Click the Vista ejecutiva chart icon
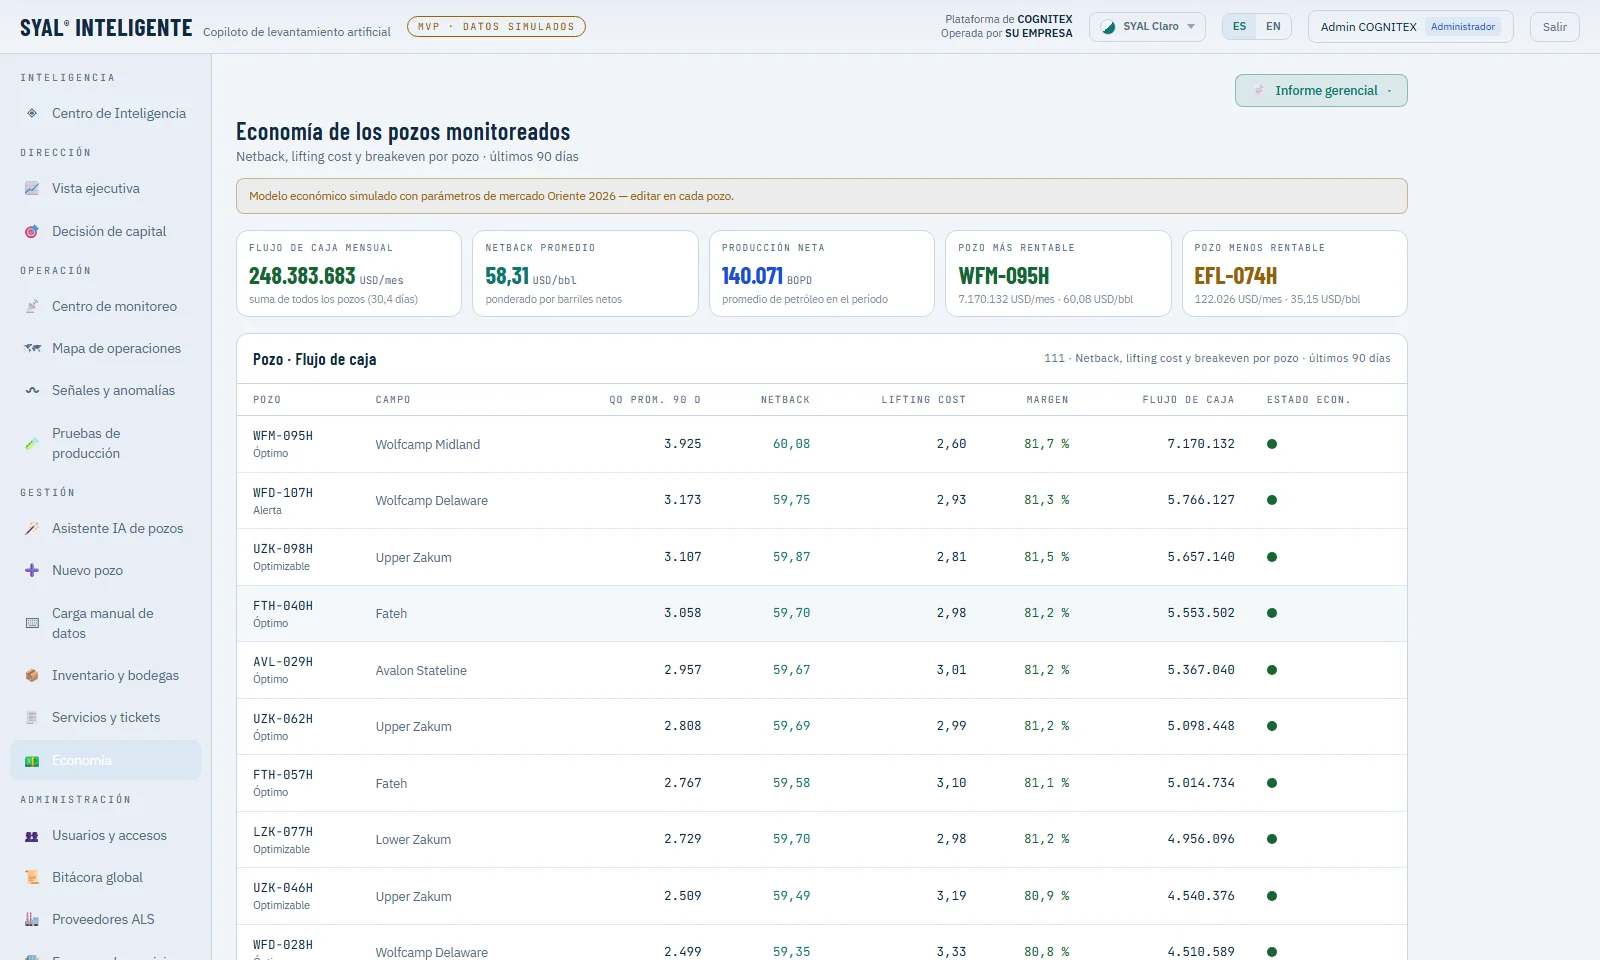Image resolution: width=1600 pixels, height=960 pixels. point(32,188)
